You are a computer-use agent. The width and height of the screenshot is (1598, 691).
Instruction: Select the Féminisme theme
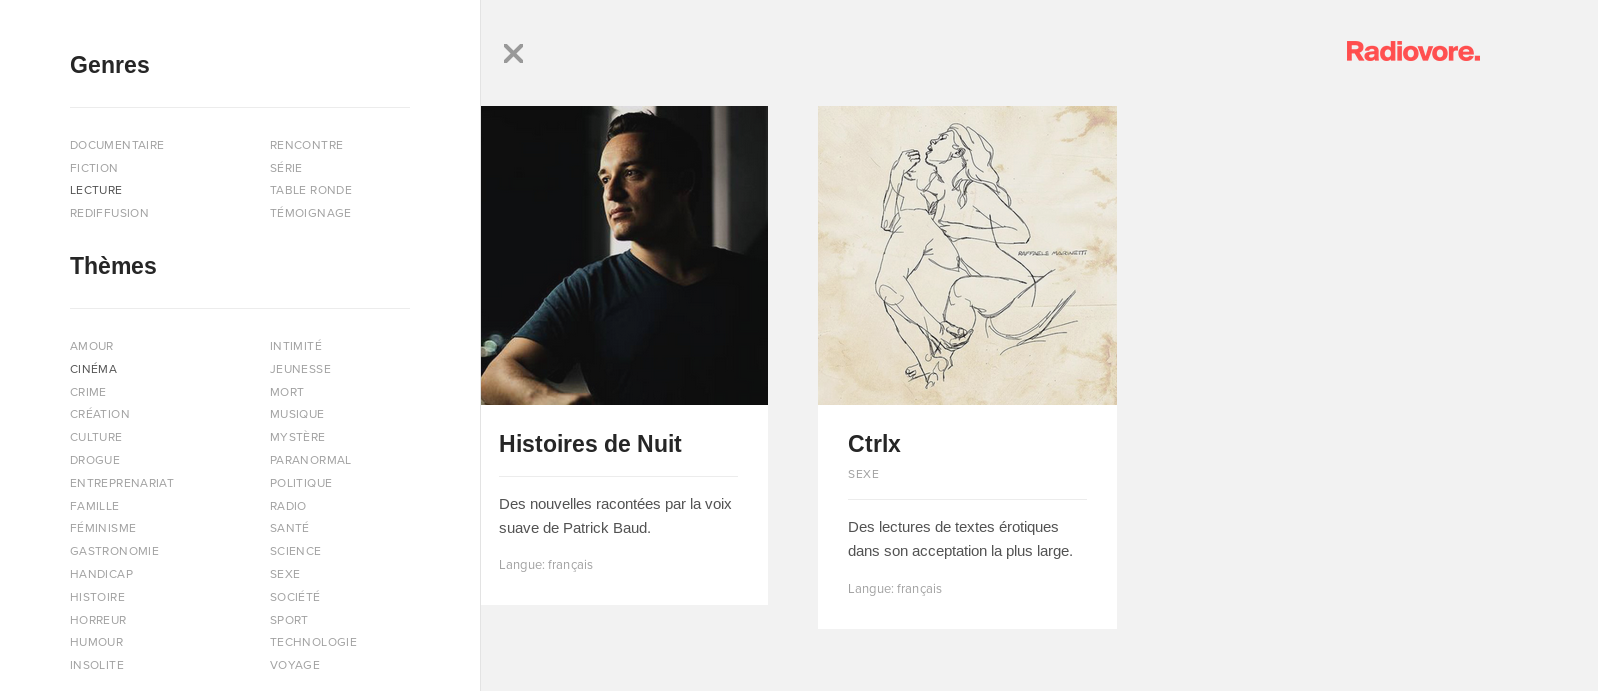pyautogui.click(x=103, y=528)
